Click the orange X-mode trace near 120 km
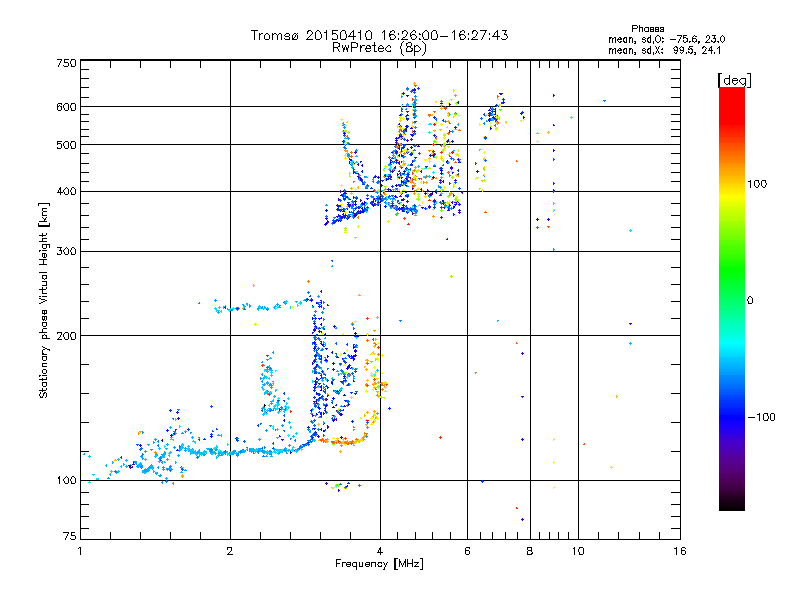The width and height of the screenshot is (800, 600). (344, 441)
